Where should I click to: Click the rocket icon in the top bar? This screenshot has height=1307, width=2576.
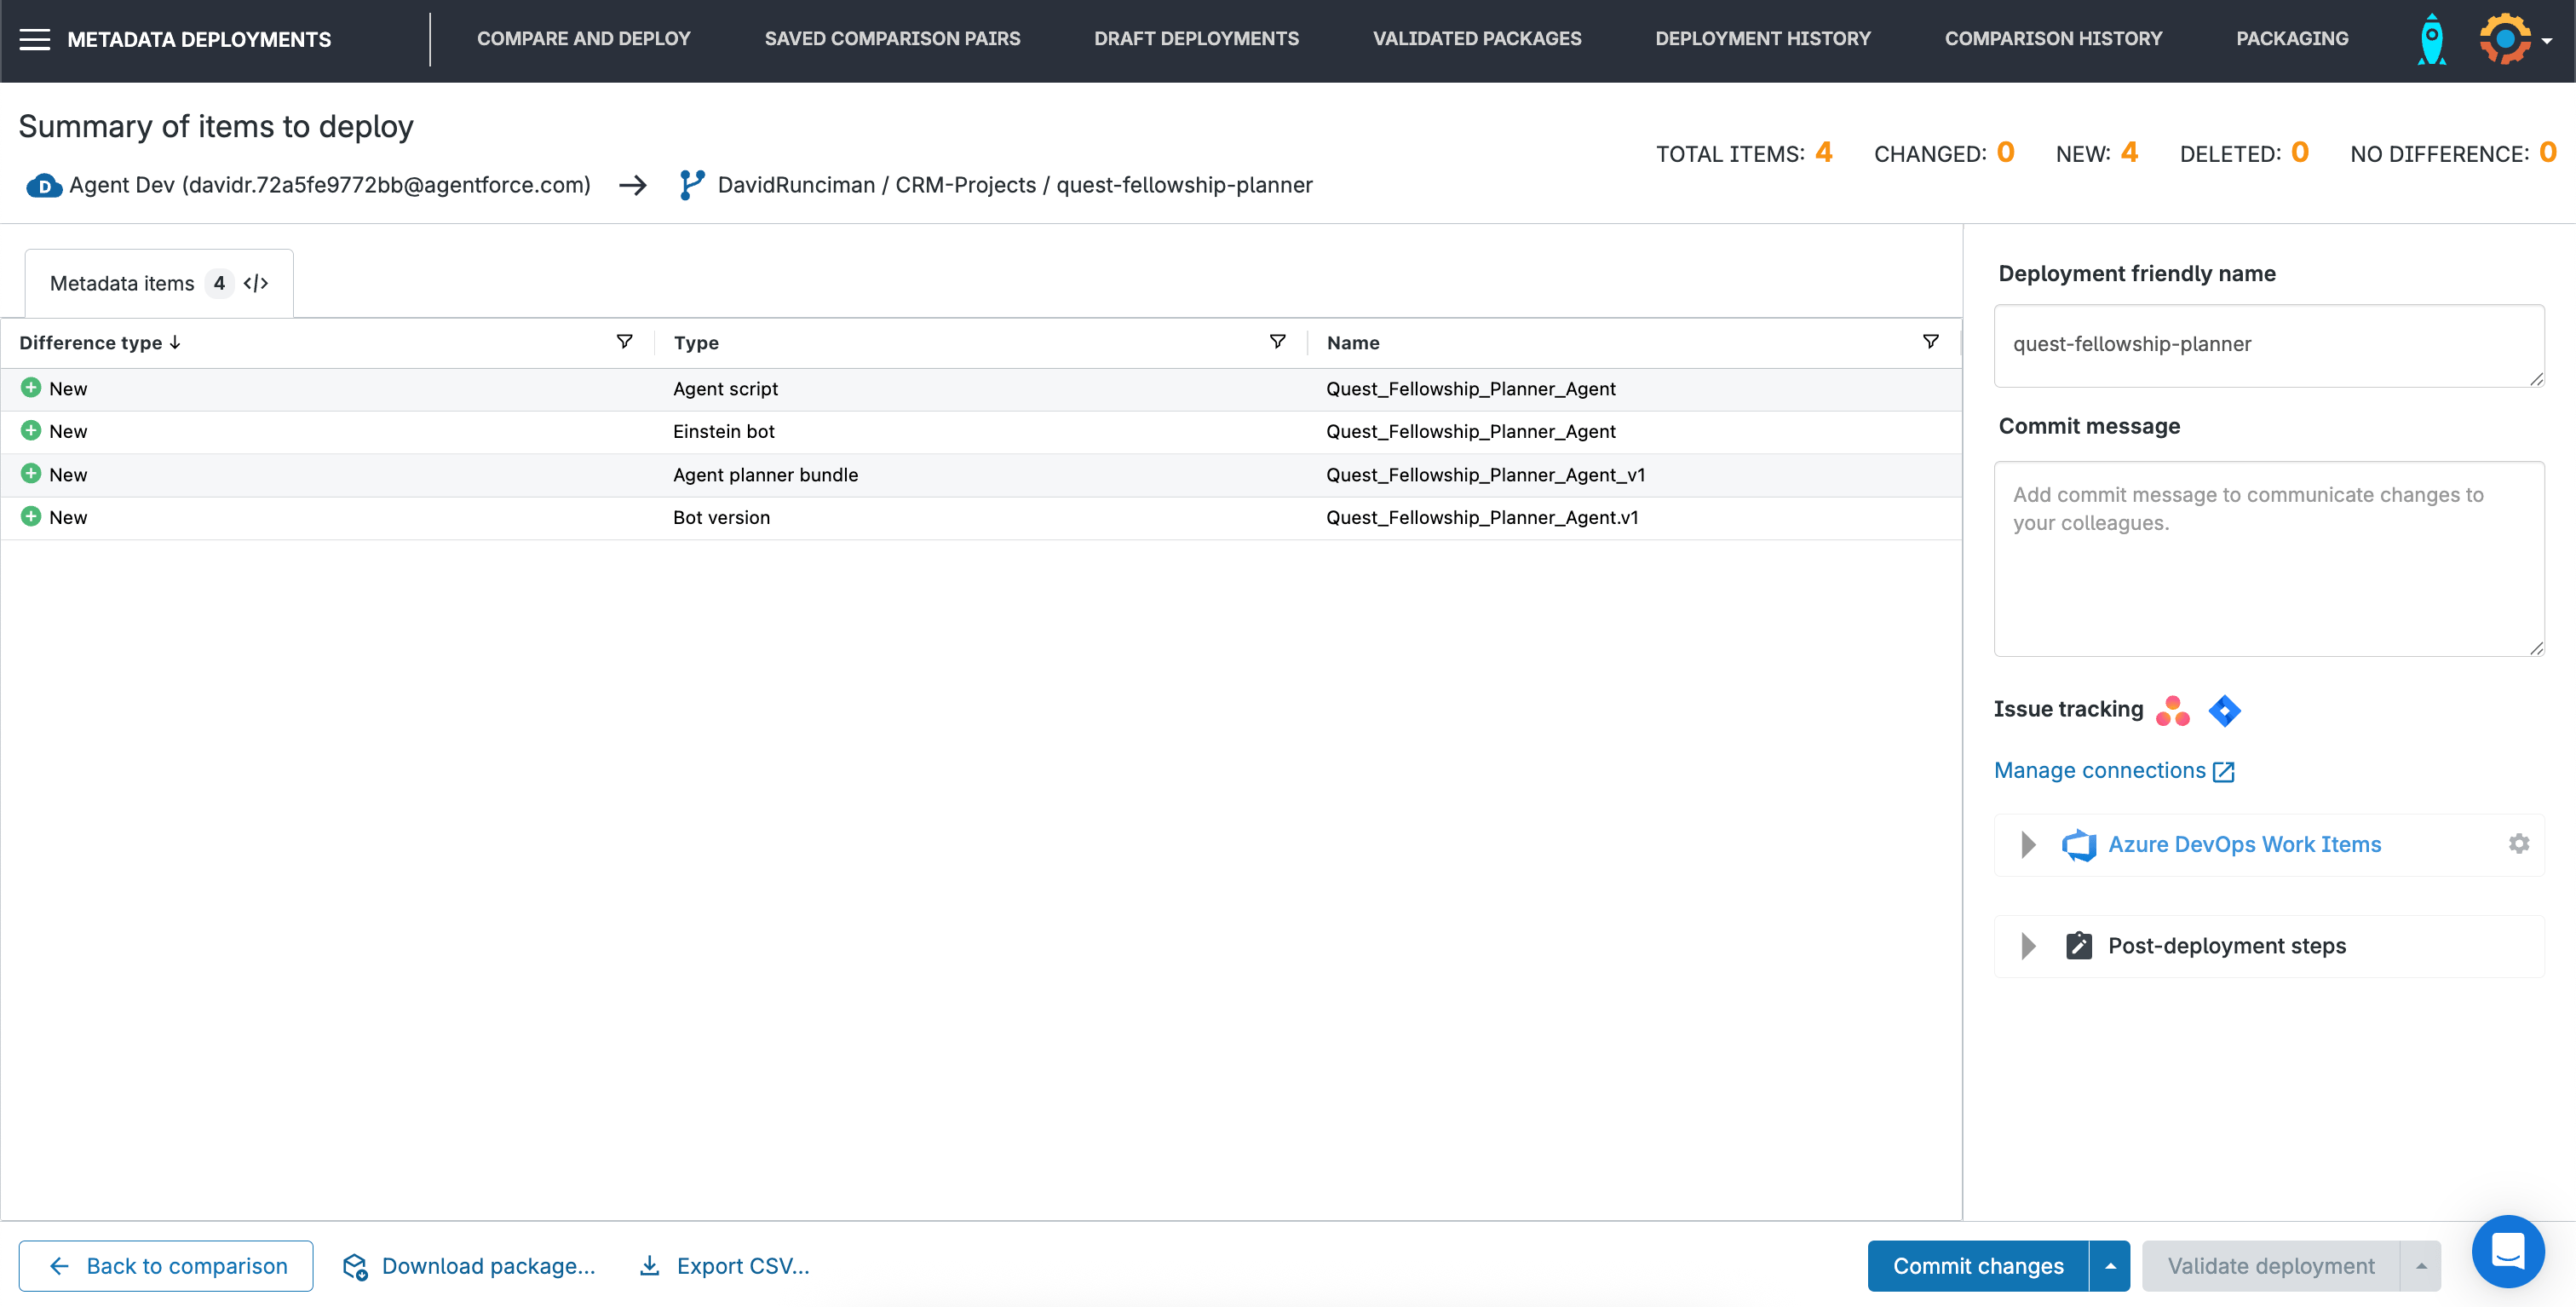click(x=2432, y=39)
